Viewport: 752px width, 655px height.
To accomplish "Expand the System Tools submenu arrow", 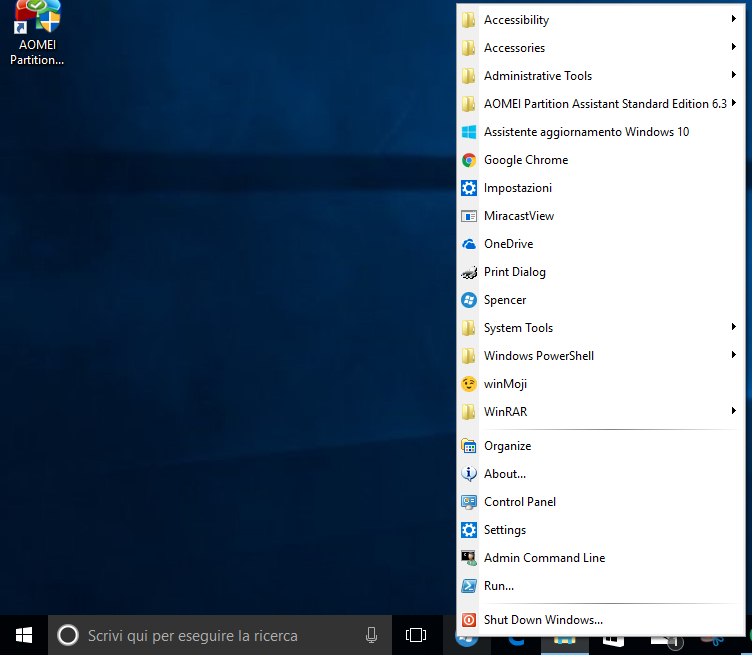I will (733, 327).
